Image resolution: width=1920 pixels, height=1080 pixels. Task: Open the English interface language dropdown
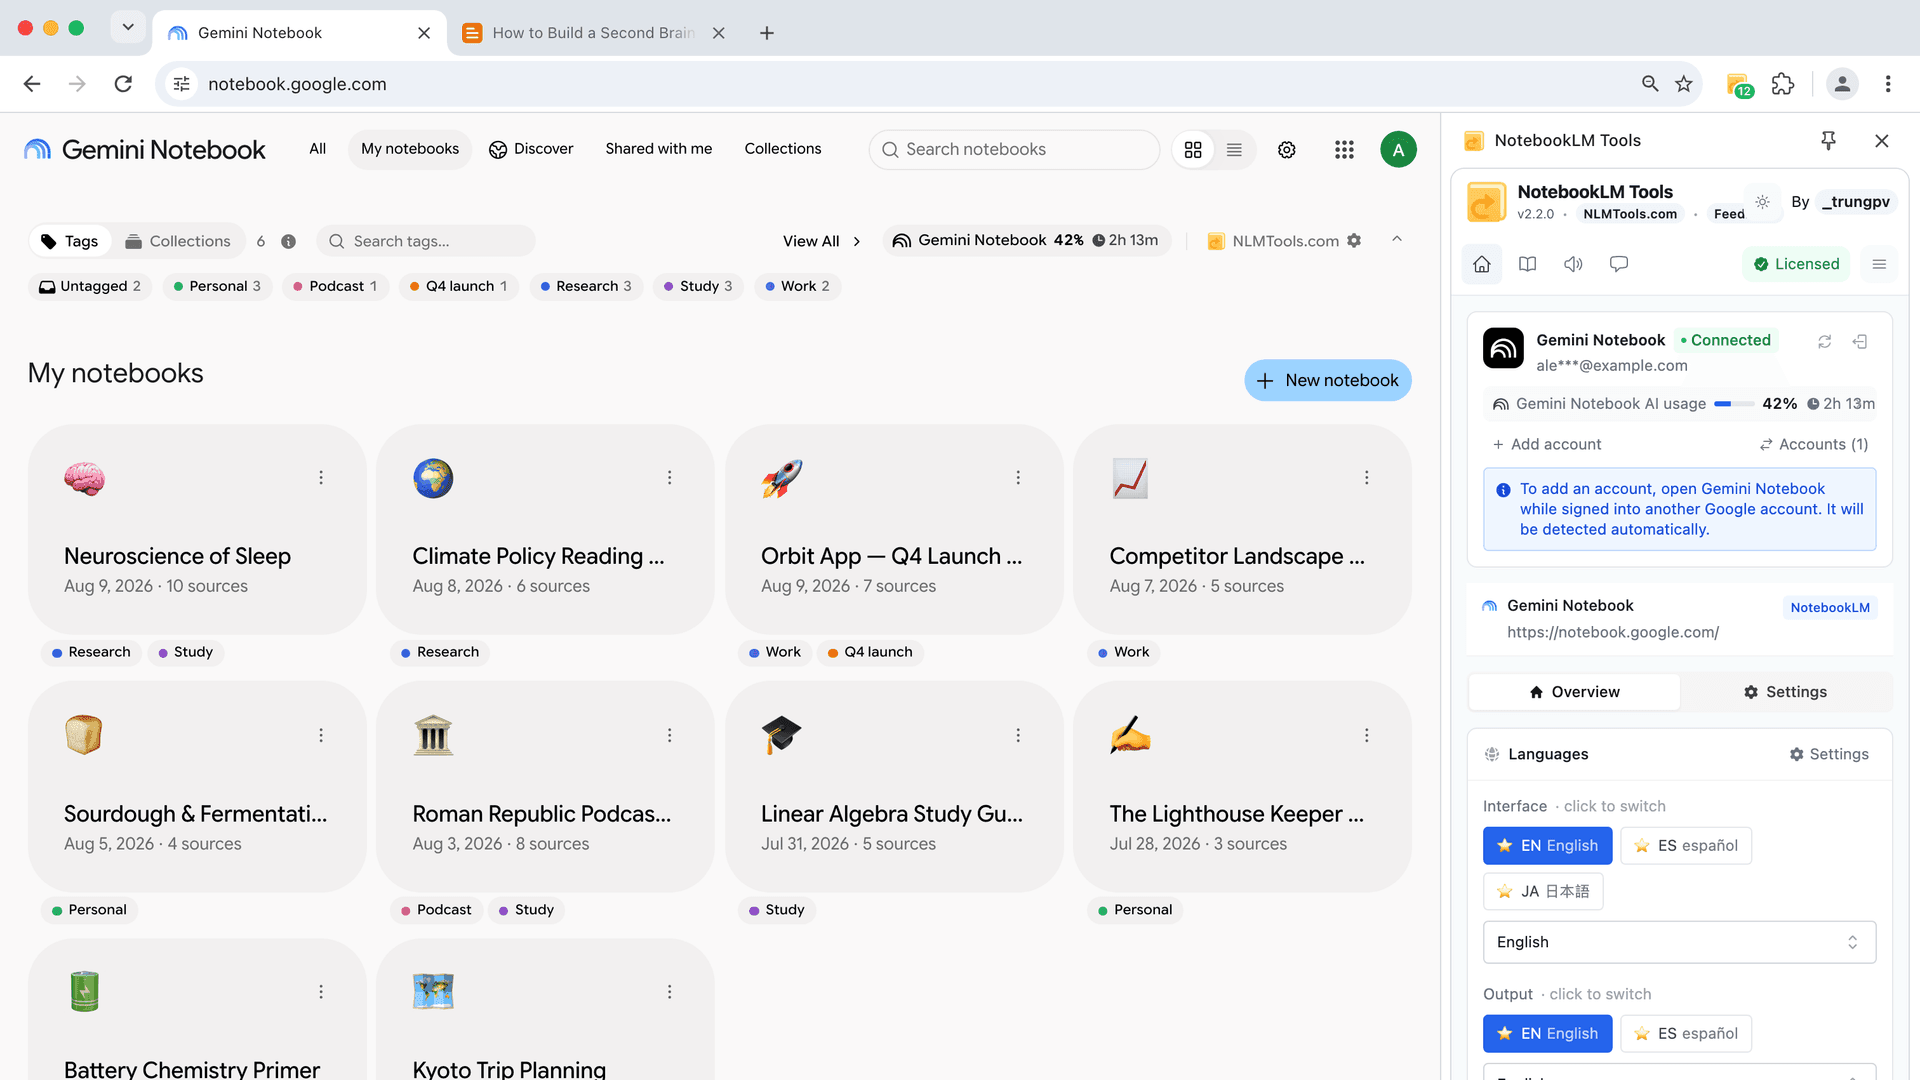pos(1679,942)
